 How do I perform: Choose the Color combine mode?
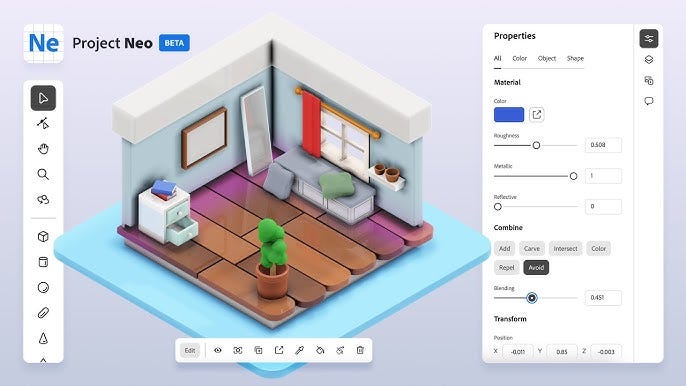[x=598, y=249]
